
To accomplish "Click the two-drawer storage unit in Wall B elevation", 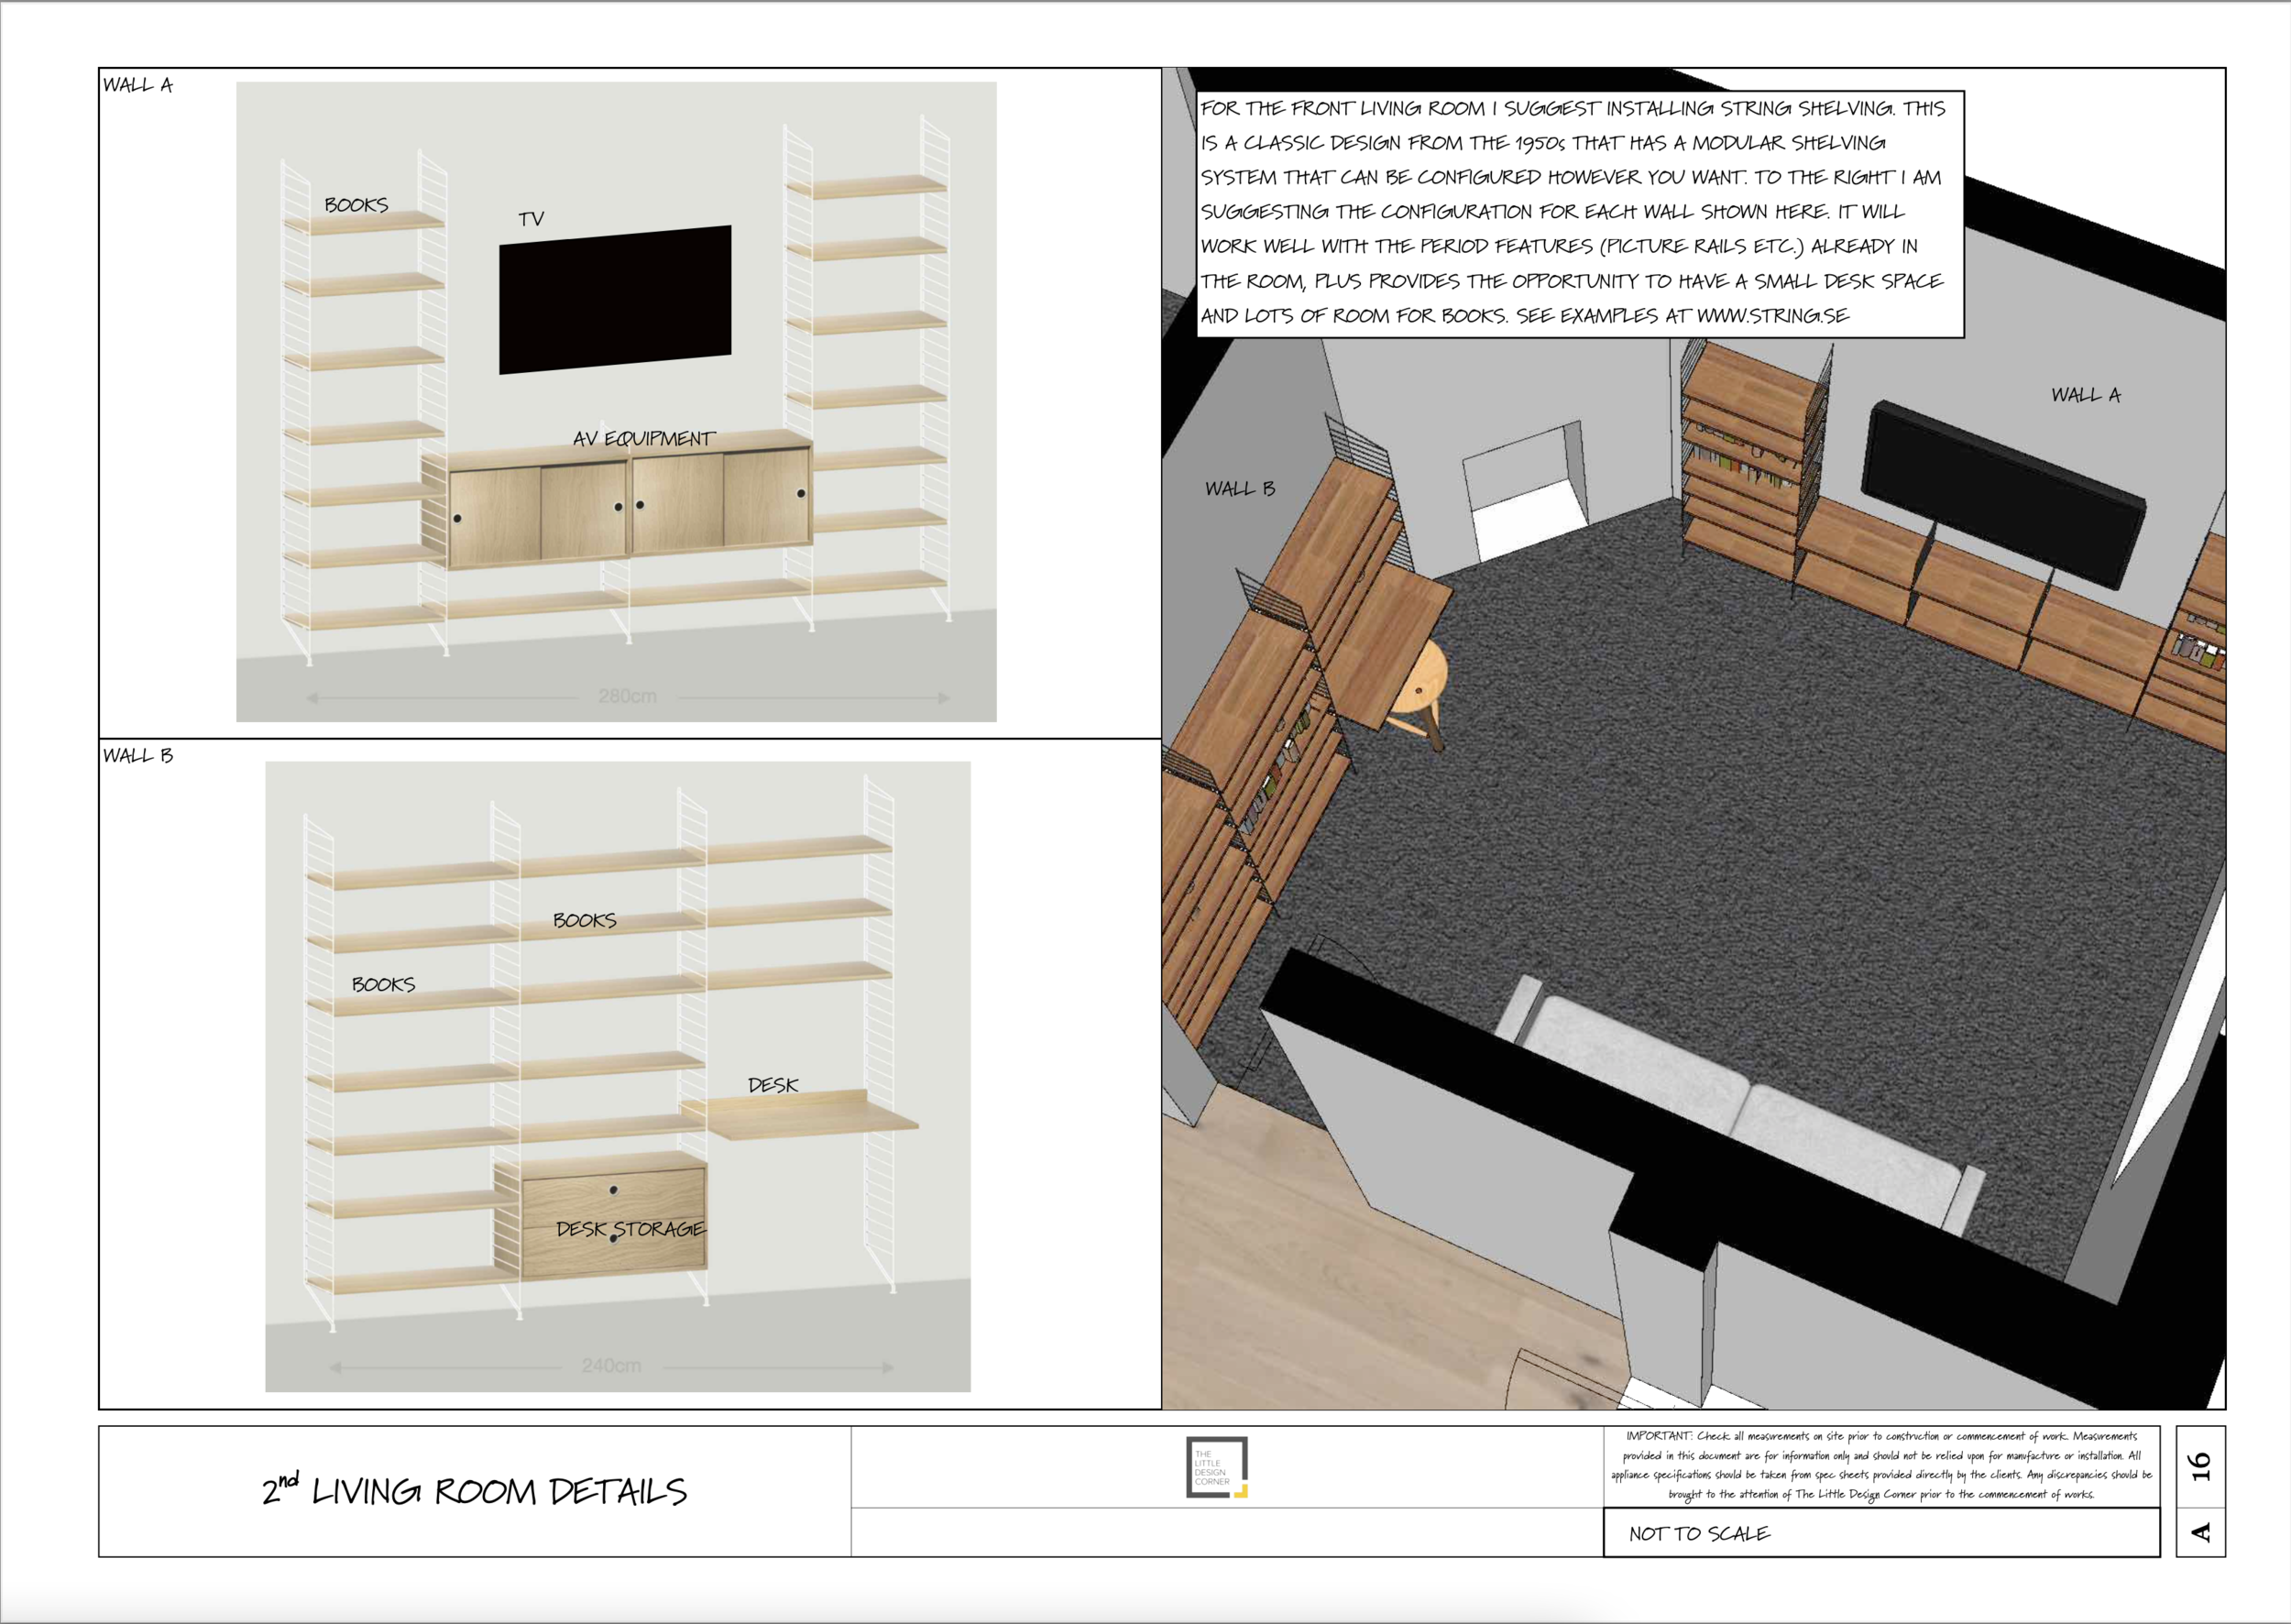I will tap(602, 1215).
